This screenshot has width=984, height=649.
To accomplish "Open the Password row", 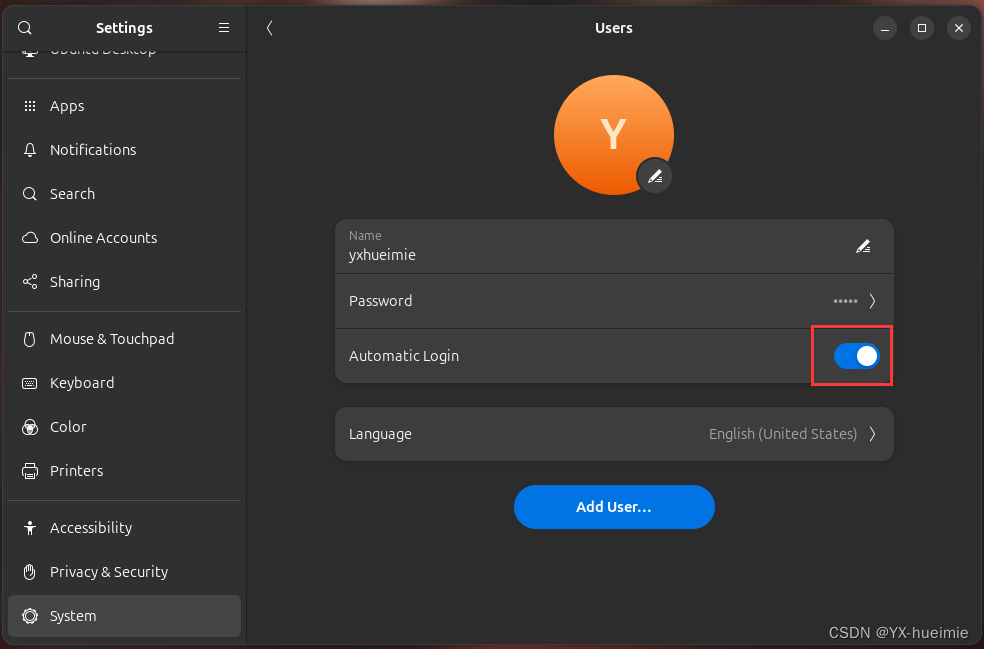I will (x=614, y=301).
